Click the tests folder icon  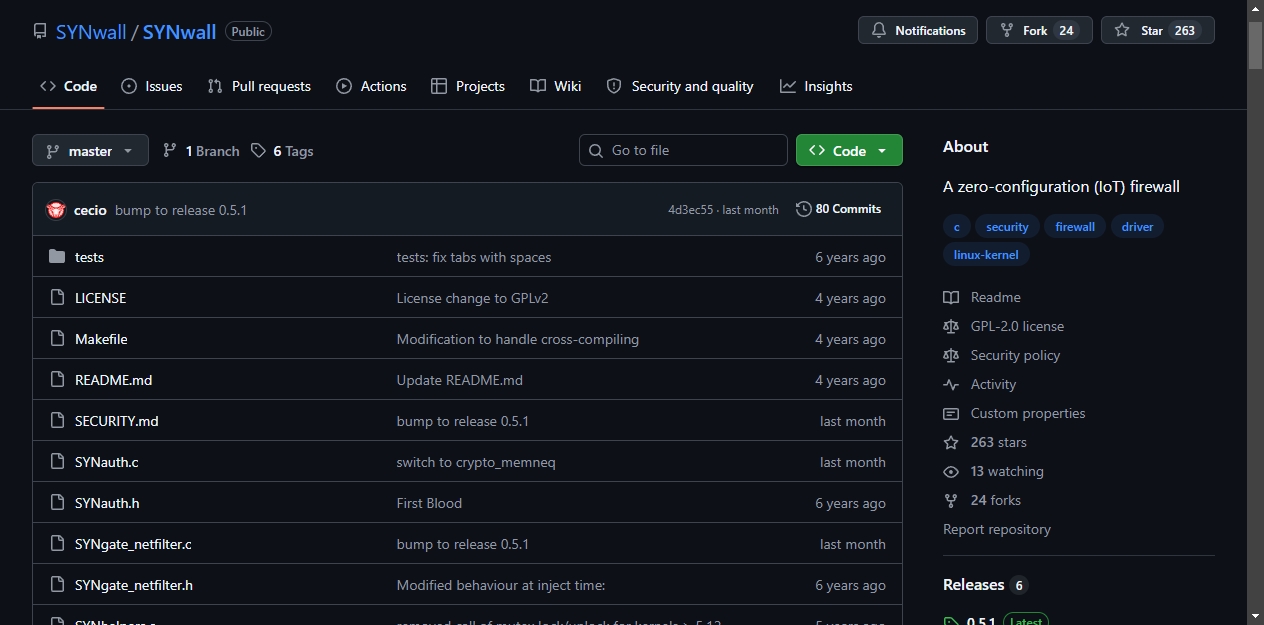tap(57, 257)
